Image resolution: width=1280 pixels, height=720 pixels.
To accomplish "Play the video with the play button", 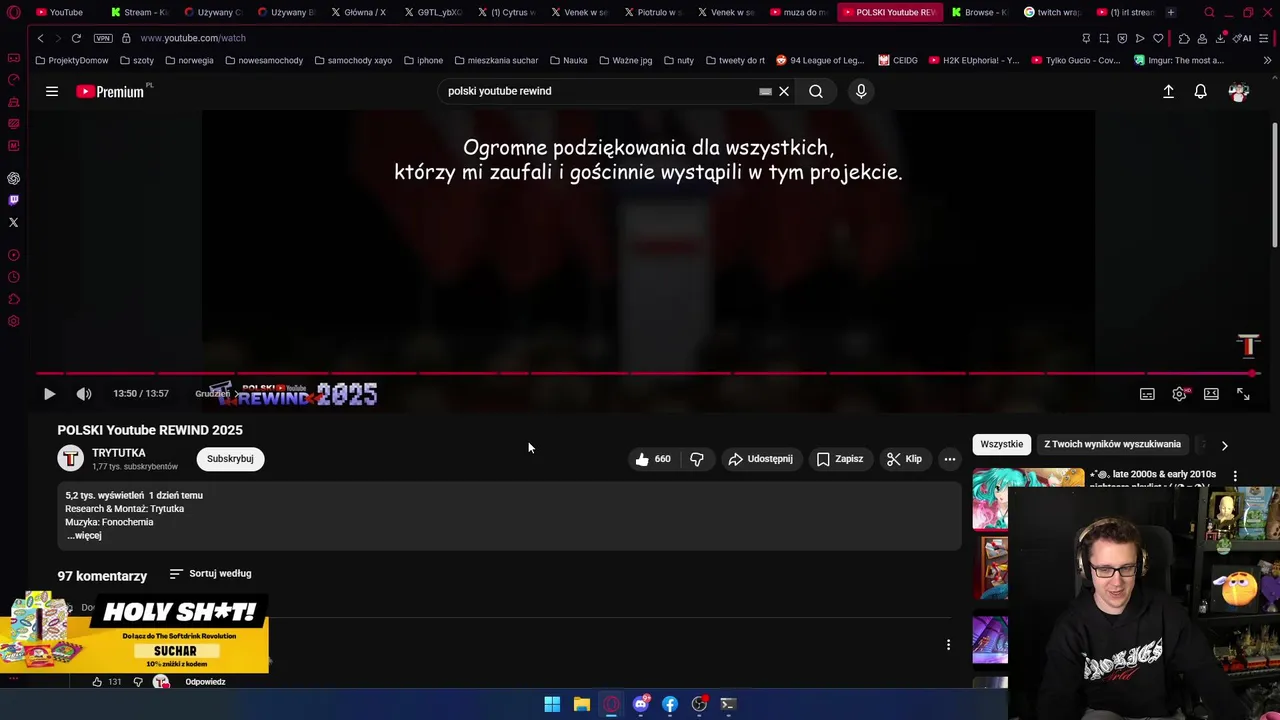I will tap(49, 394).
